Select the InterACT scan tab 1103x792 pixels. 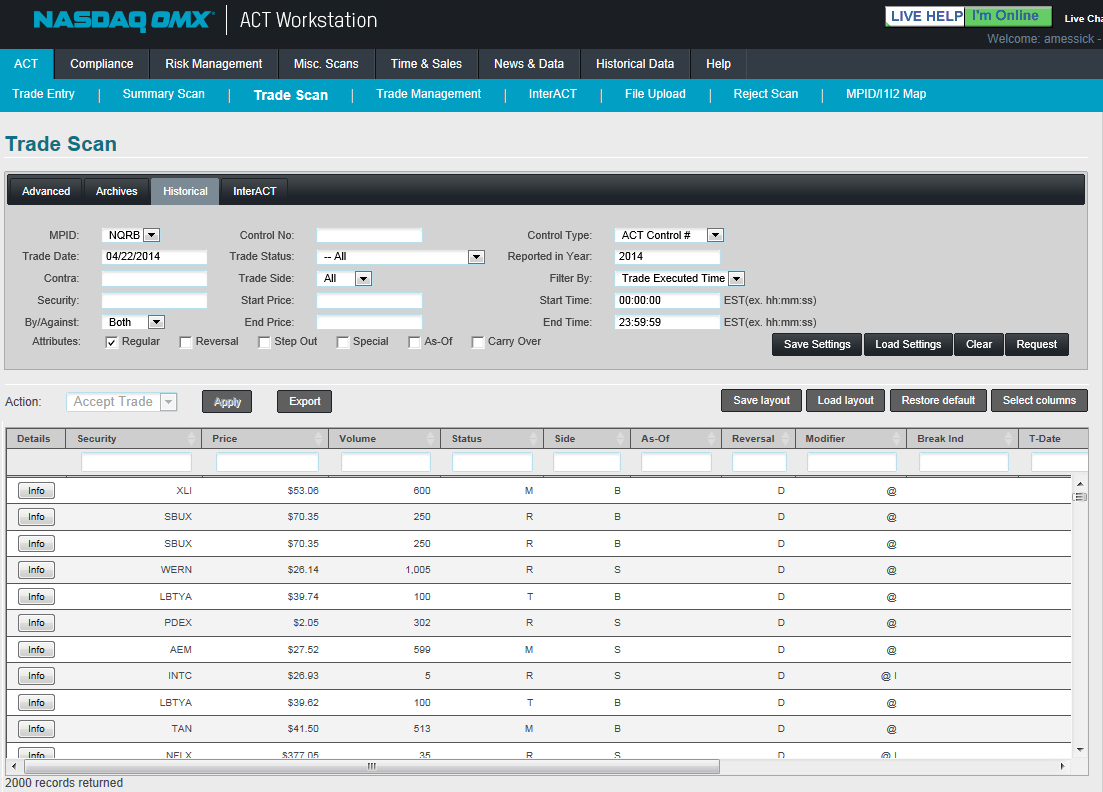[x=255, y=191]
